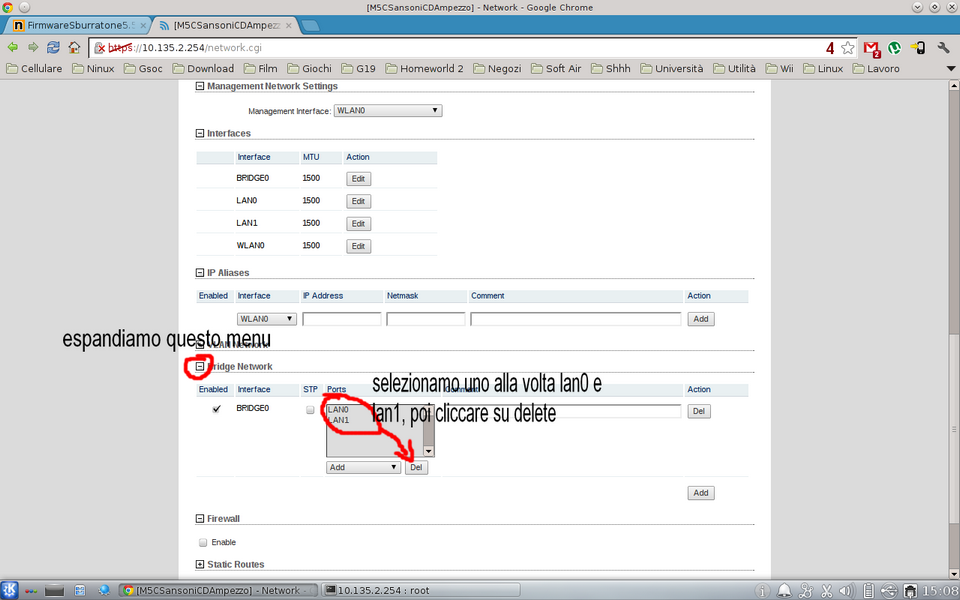Bookmark this page with the star icon
The image size is (960, 600).
click(848, 47)
